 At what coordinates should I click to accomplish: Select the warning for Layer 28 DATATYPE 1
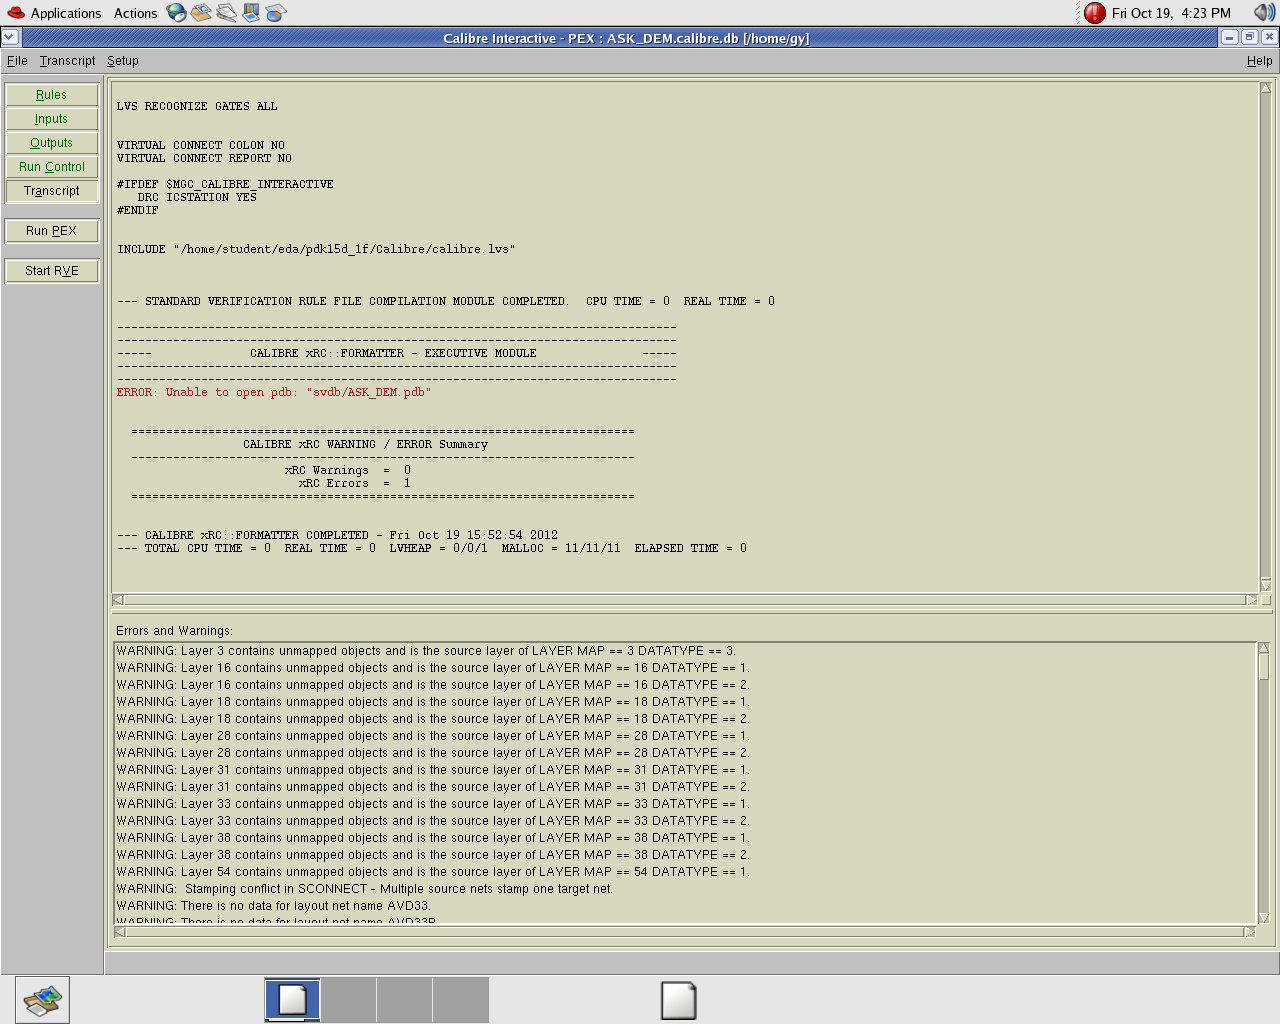433,736
